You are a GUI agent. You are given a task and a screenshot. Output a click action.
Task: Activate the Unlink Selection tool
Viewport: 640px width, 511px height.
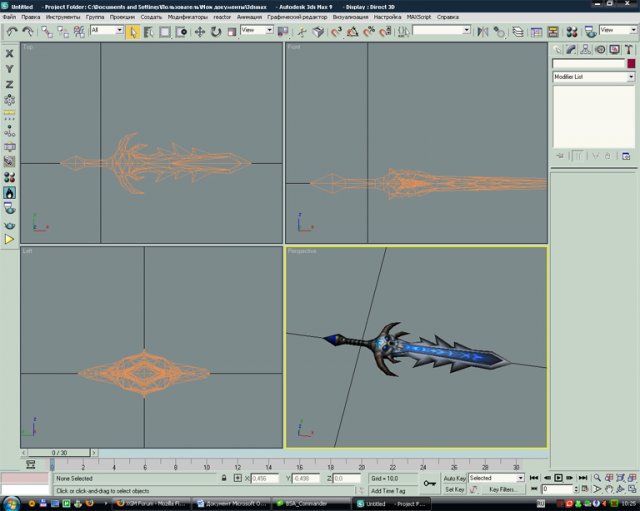pyautogui.click(x=63, y=31)
